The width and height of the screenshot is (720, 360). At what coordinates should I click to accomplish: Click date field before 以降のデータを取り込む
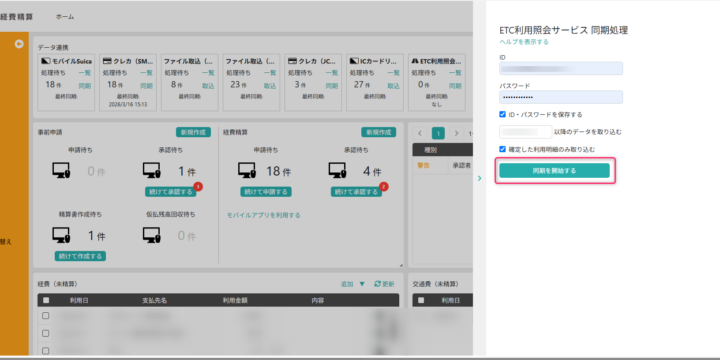[526, 132]
